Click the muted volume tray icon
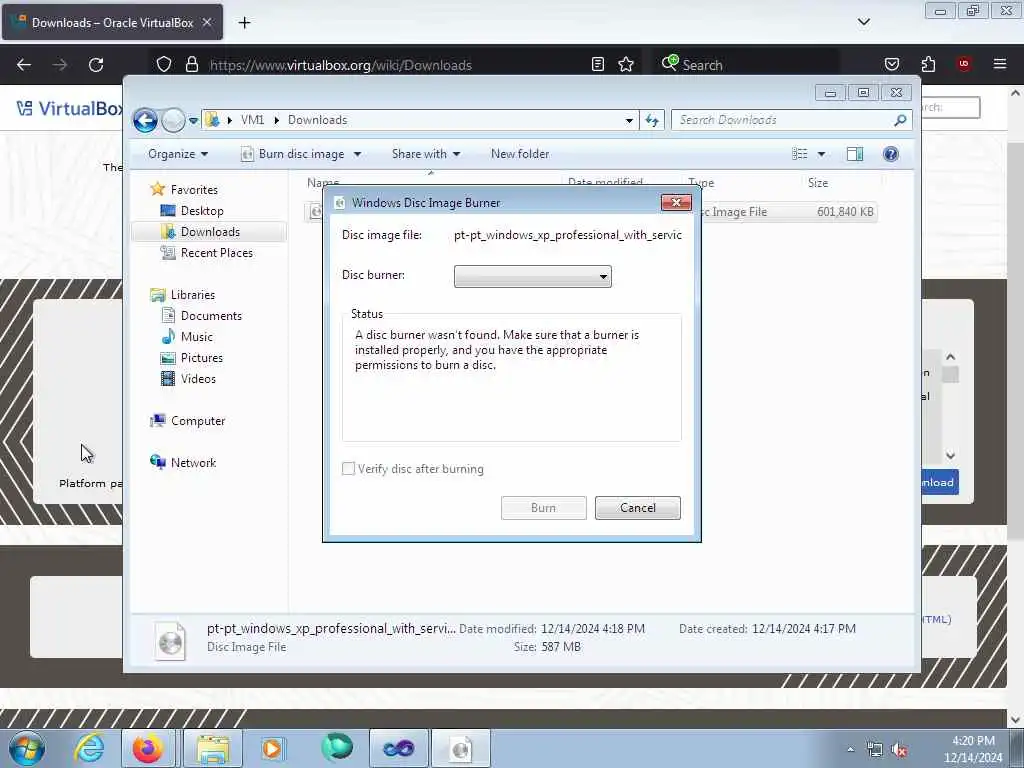This screenshot has width=1024, height=768. tap(899, 750)
